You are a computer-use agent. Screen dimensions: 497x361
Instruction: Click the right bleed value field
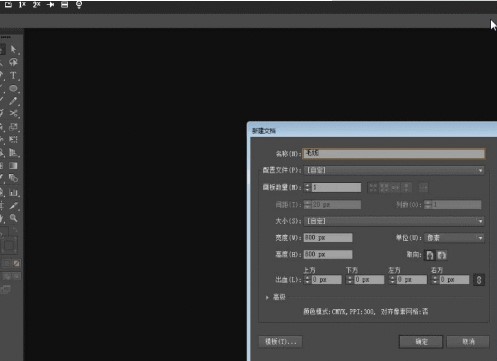(x=454, y=280)
